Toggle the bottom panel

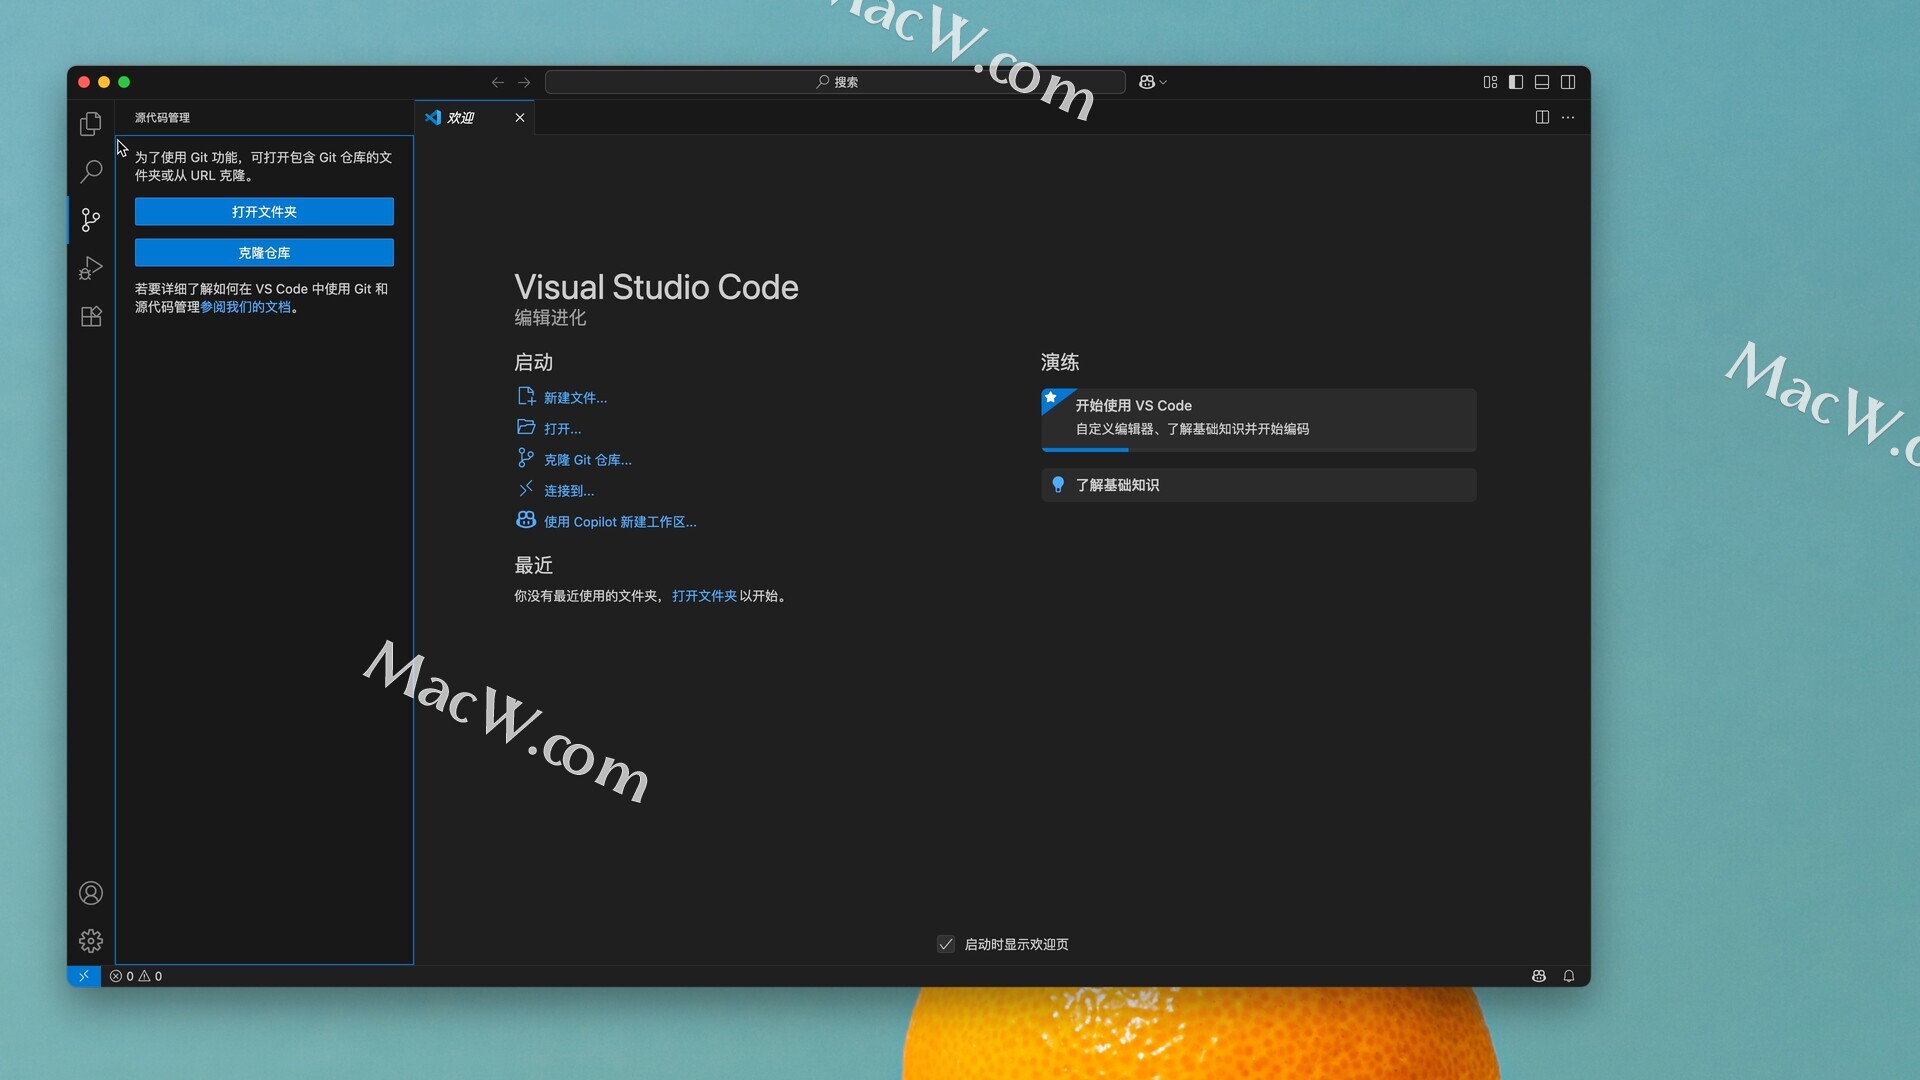click(x=1542, y=82)
